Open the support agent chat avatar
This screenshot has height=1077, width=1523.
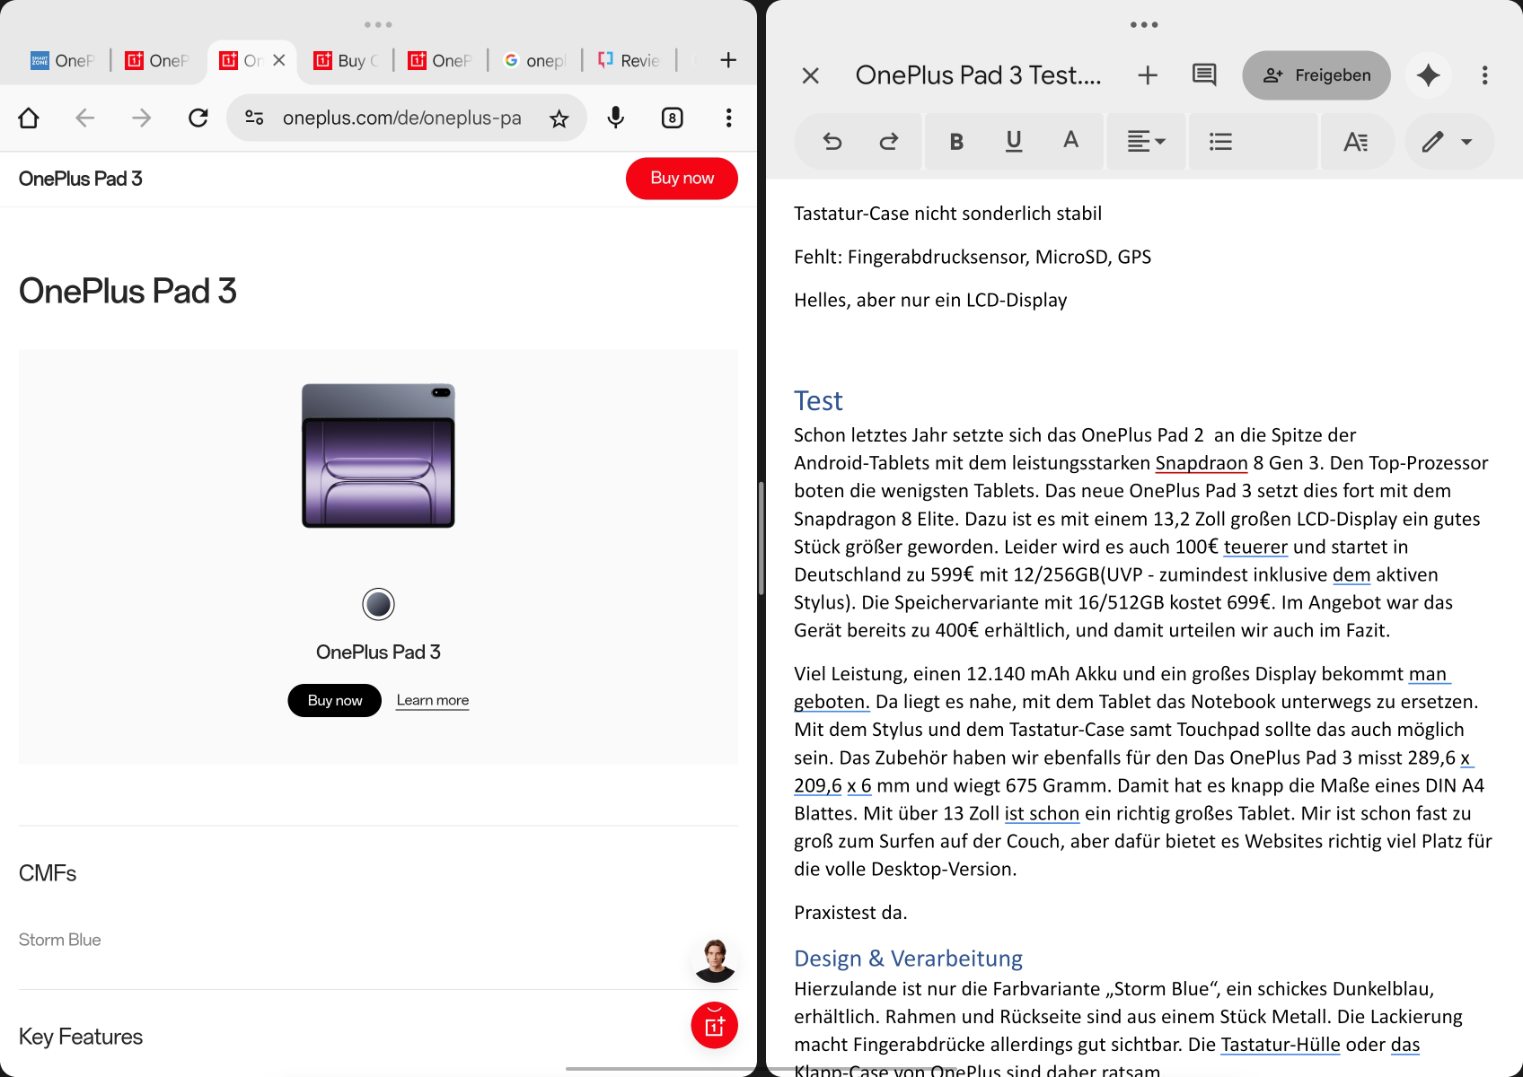(714, 960)
